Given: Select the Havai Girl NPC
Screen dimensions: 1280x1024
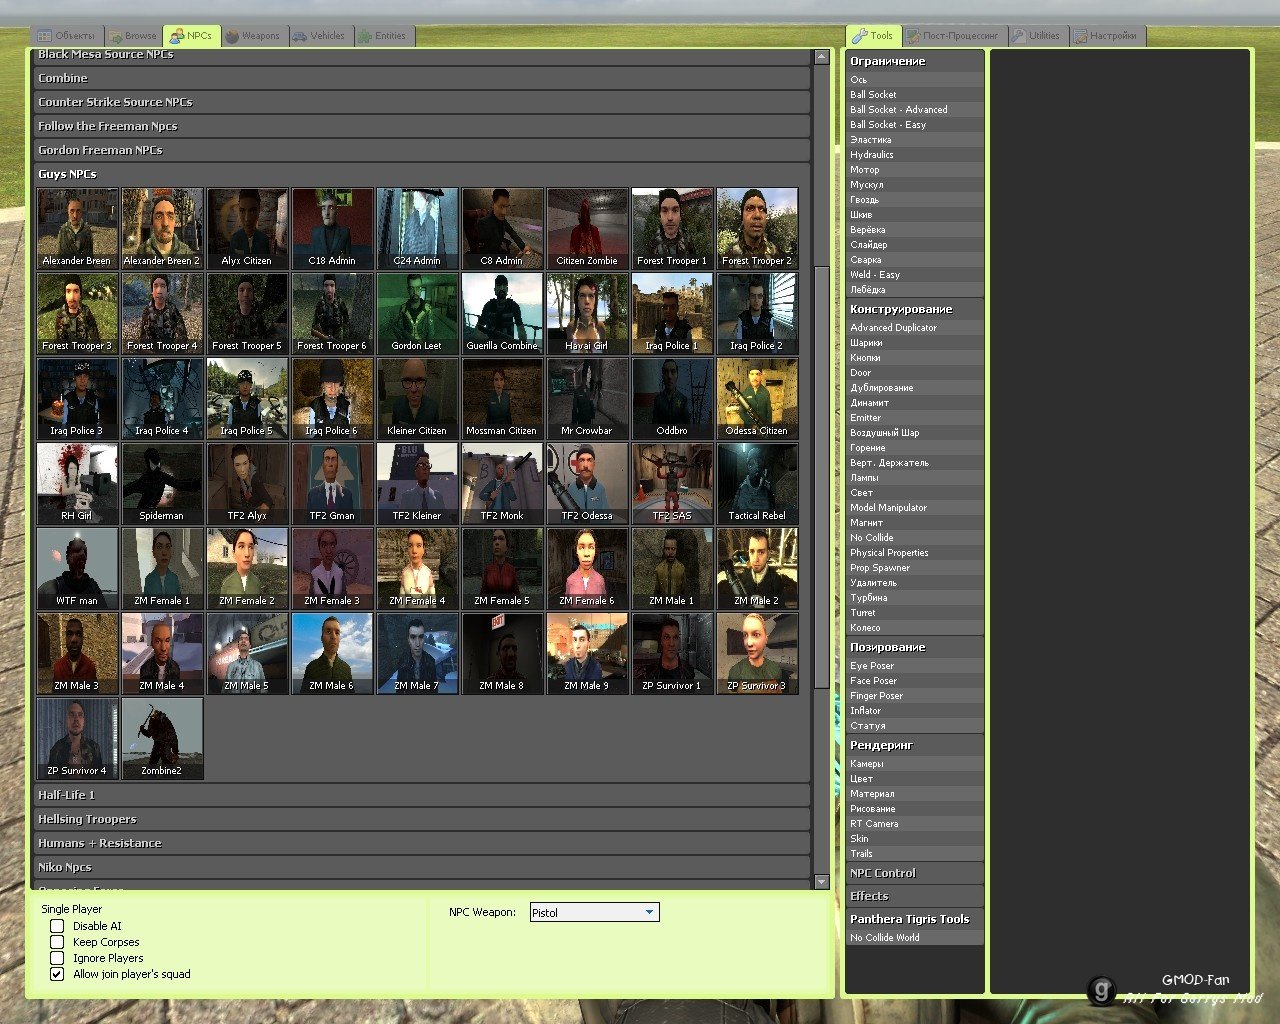Looking at the screenshot, I should pos(587,314).
